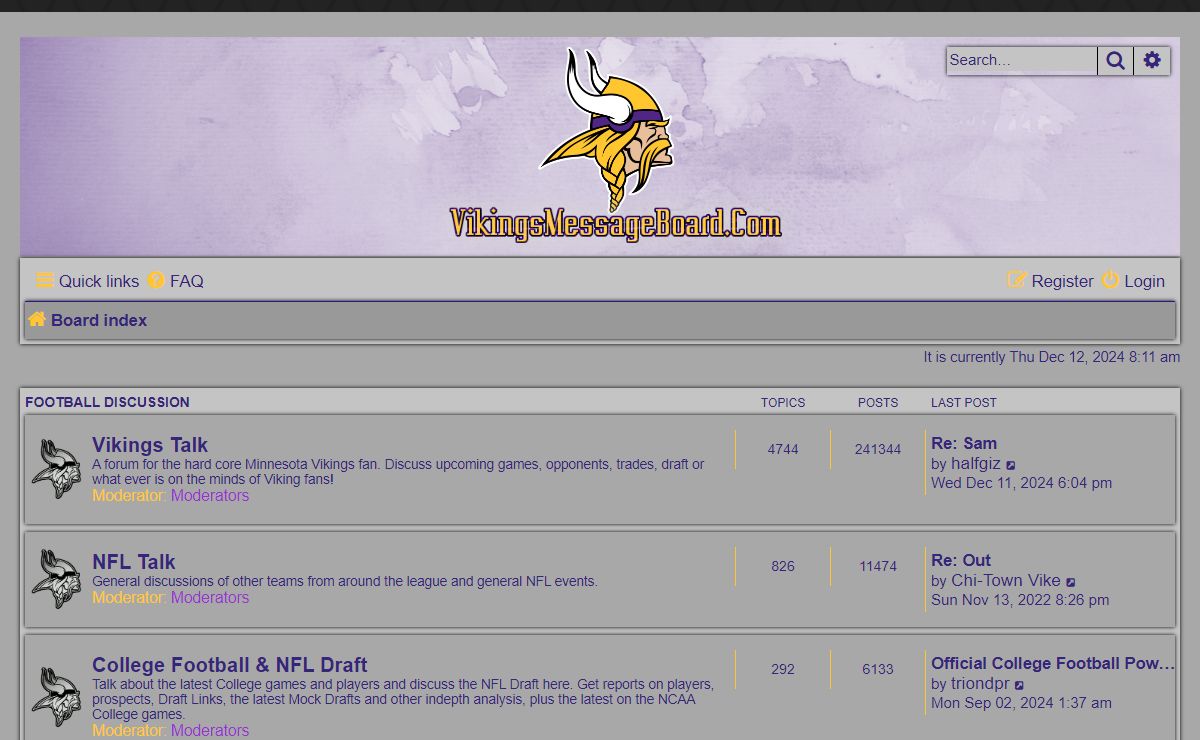Click the Vikings Talk forum helmet icon
The width and height of the screenshot is (1200, 740).
tap(56, 469)
